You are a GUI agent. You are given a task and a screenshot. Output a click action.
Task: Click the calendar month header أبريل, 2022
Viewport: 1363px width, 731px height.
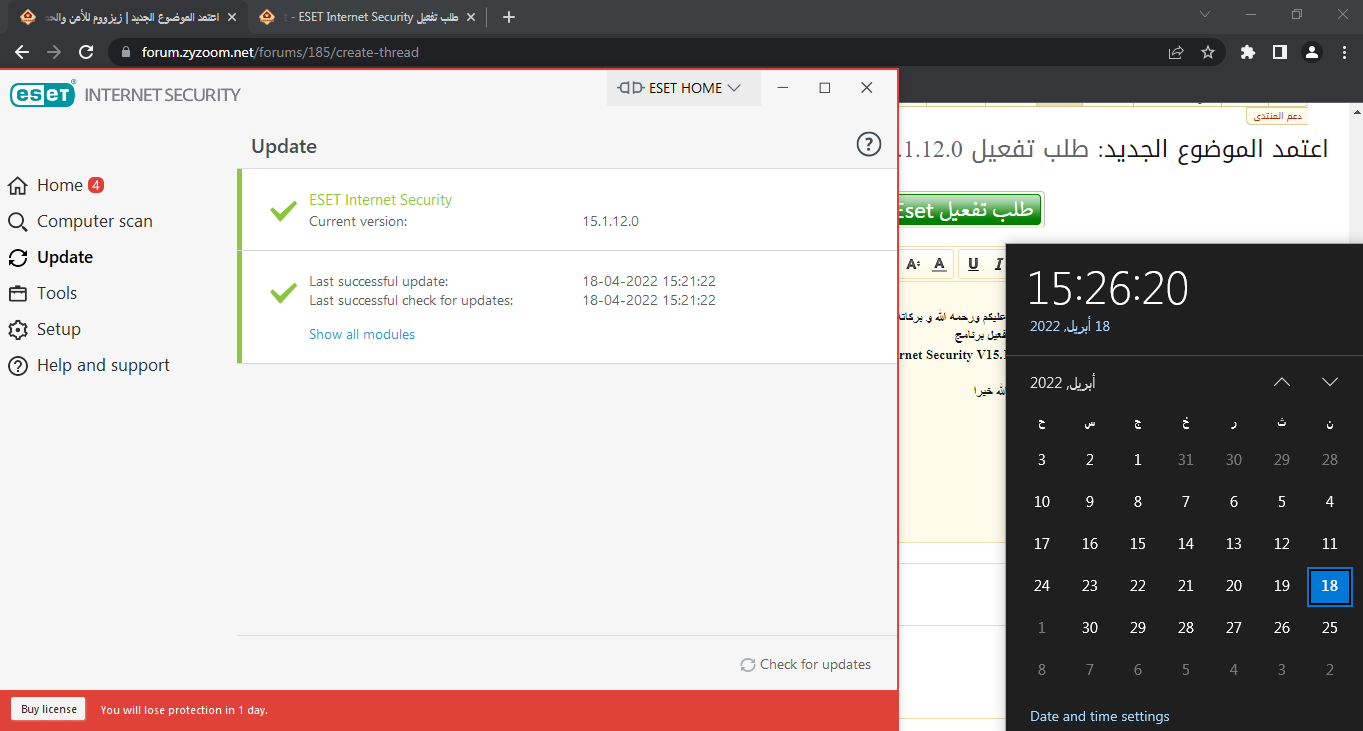tap(1062, 383)
